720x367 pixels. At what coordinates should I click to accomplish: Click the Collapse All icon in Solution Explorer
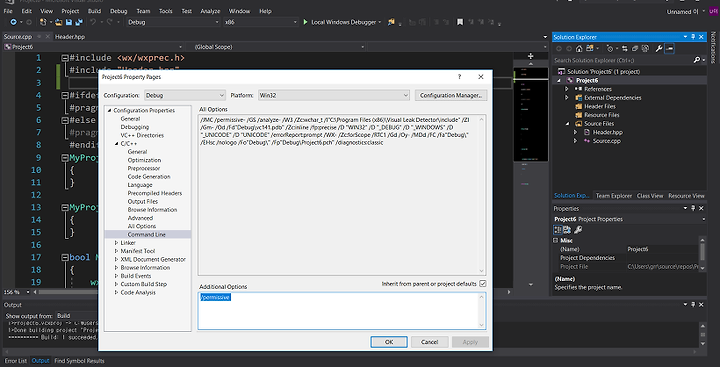coord(635,49)
